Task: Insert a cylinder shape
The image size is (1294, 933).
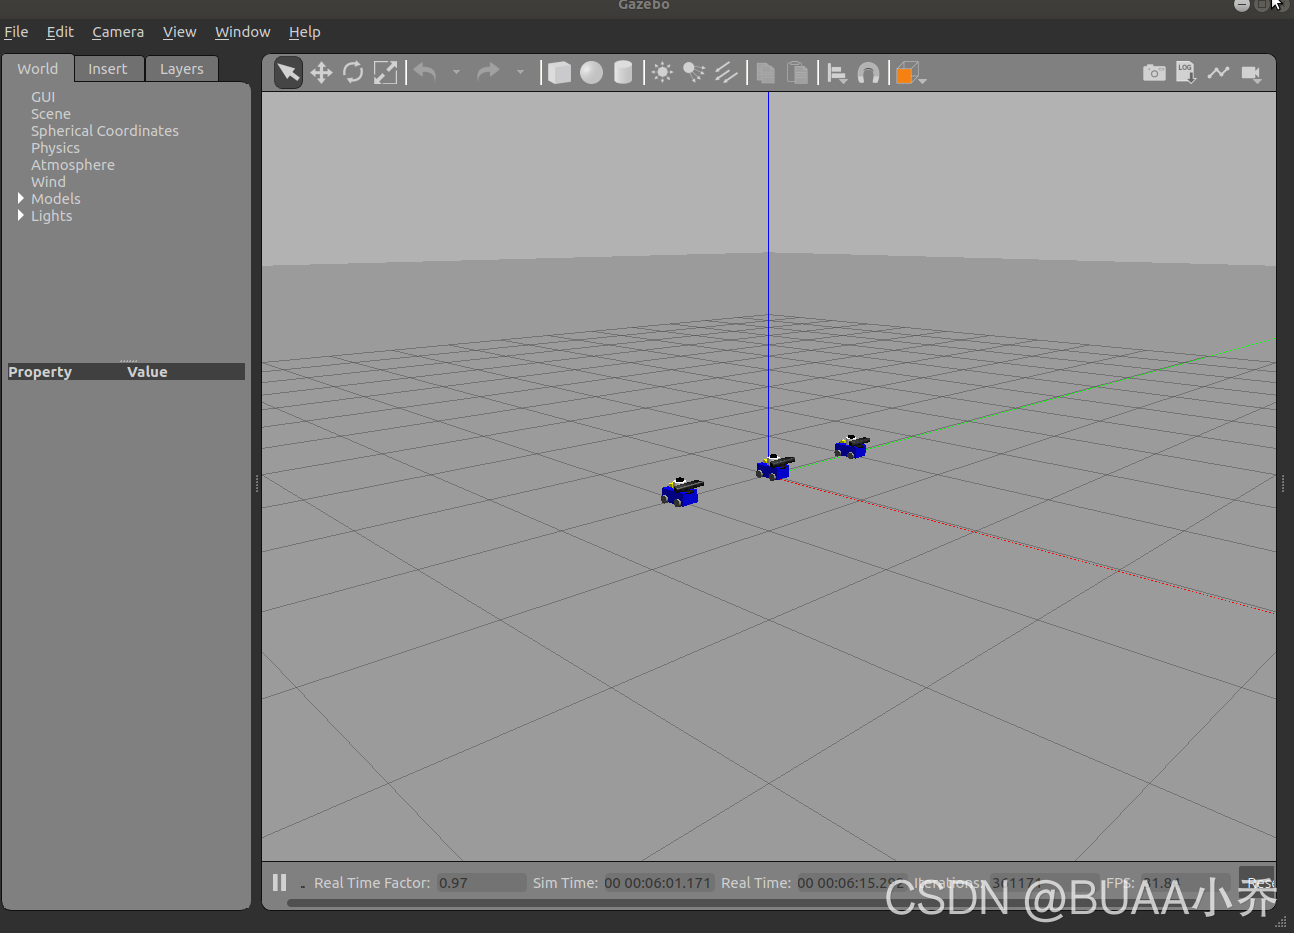Action: 623,72
